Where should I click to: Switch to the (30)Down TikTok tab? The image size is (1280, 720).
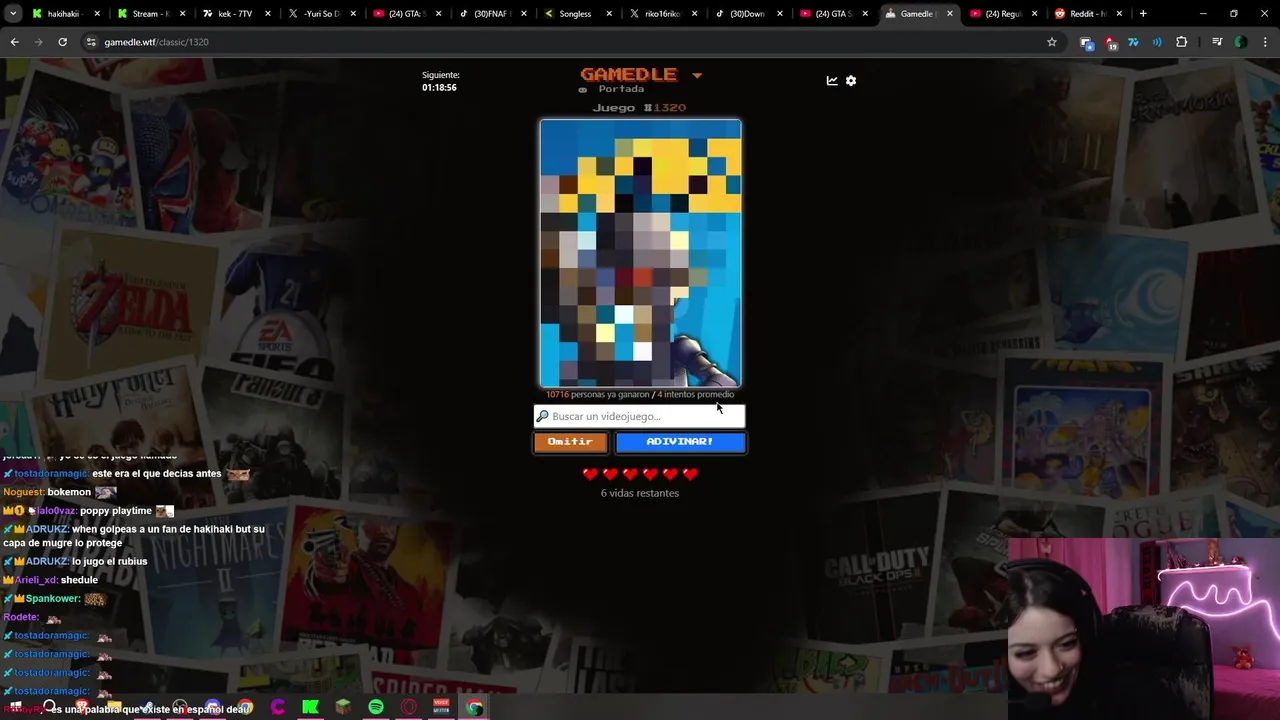tap(749, 14)
